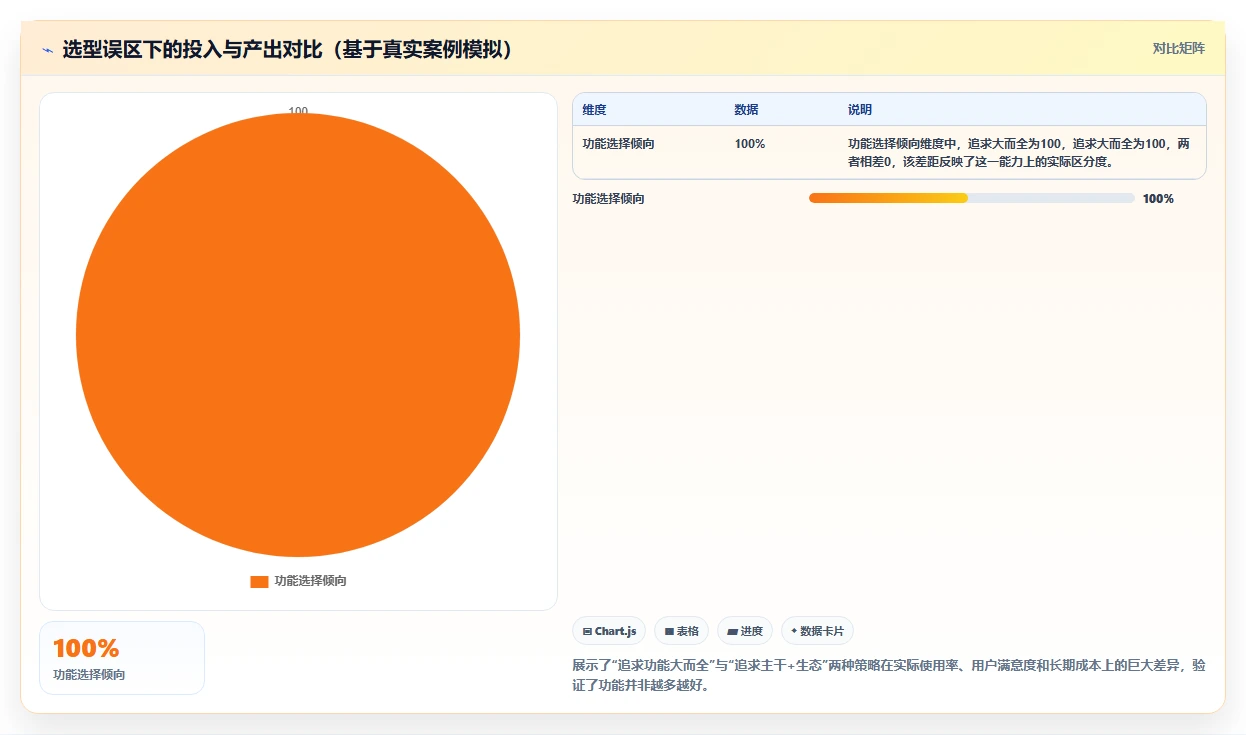The image size is (1246, 735).
Task: Click the icon inside the Chart.js tag
Action: (587, 632)
